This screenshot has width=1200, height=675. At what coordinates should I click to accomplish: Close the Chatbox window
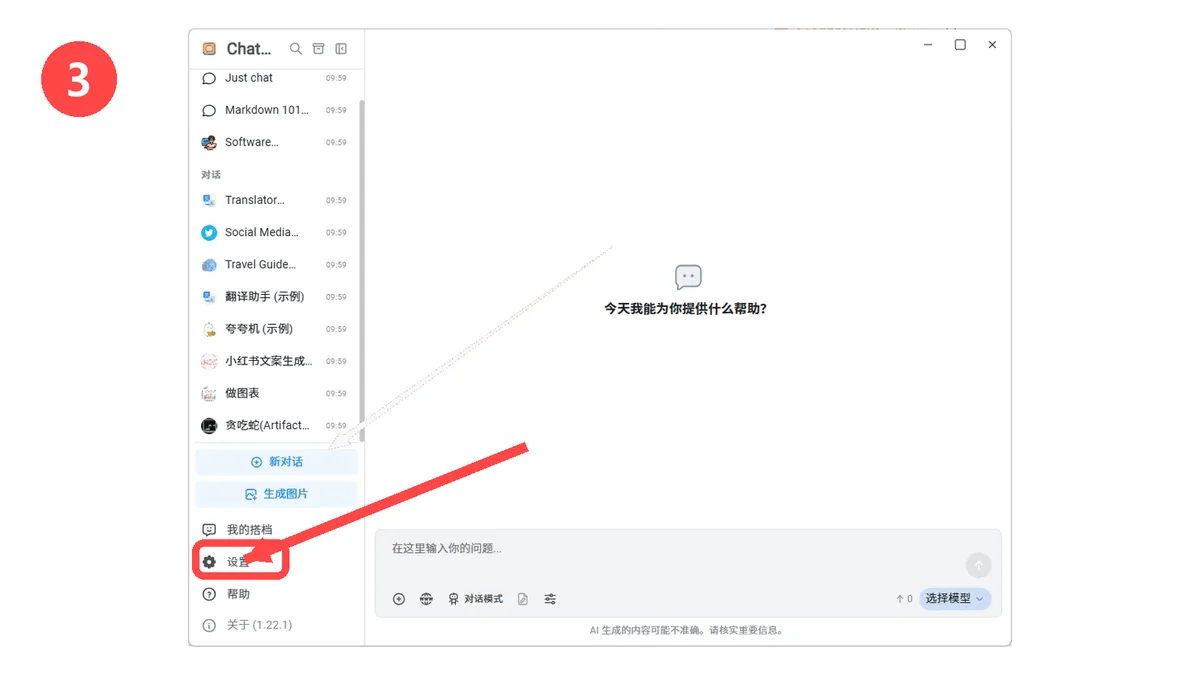click(x=992, y=45)
